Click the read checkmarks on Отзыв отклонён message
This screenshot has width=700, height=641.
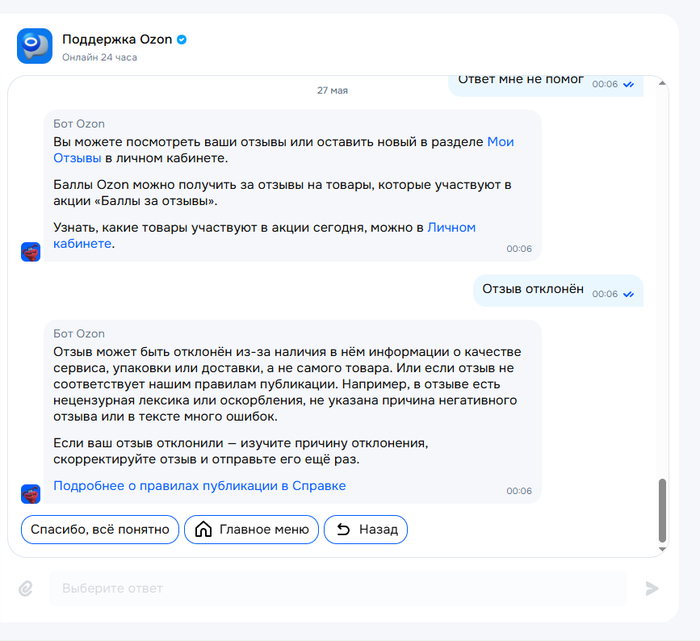pyautogui.click(x=629, y=294)
